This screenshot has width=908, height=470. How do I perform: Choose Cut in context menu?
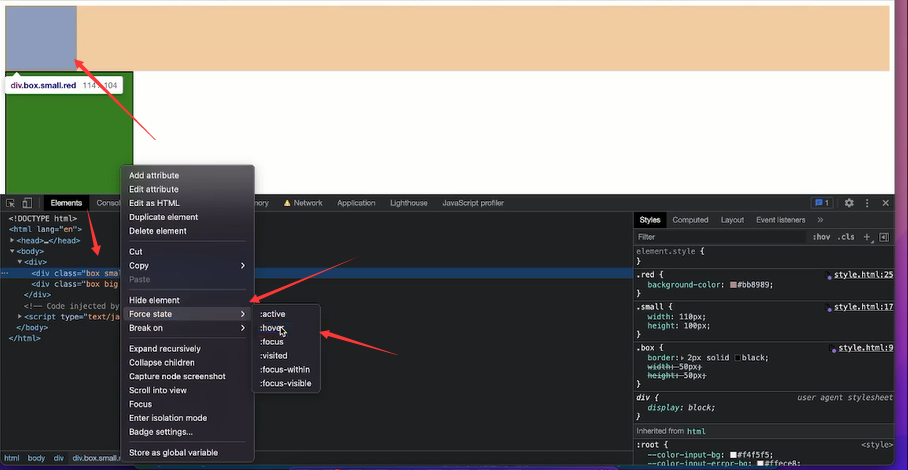[x=187, y=252]
